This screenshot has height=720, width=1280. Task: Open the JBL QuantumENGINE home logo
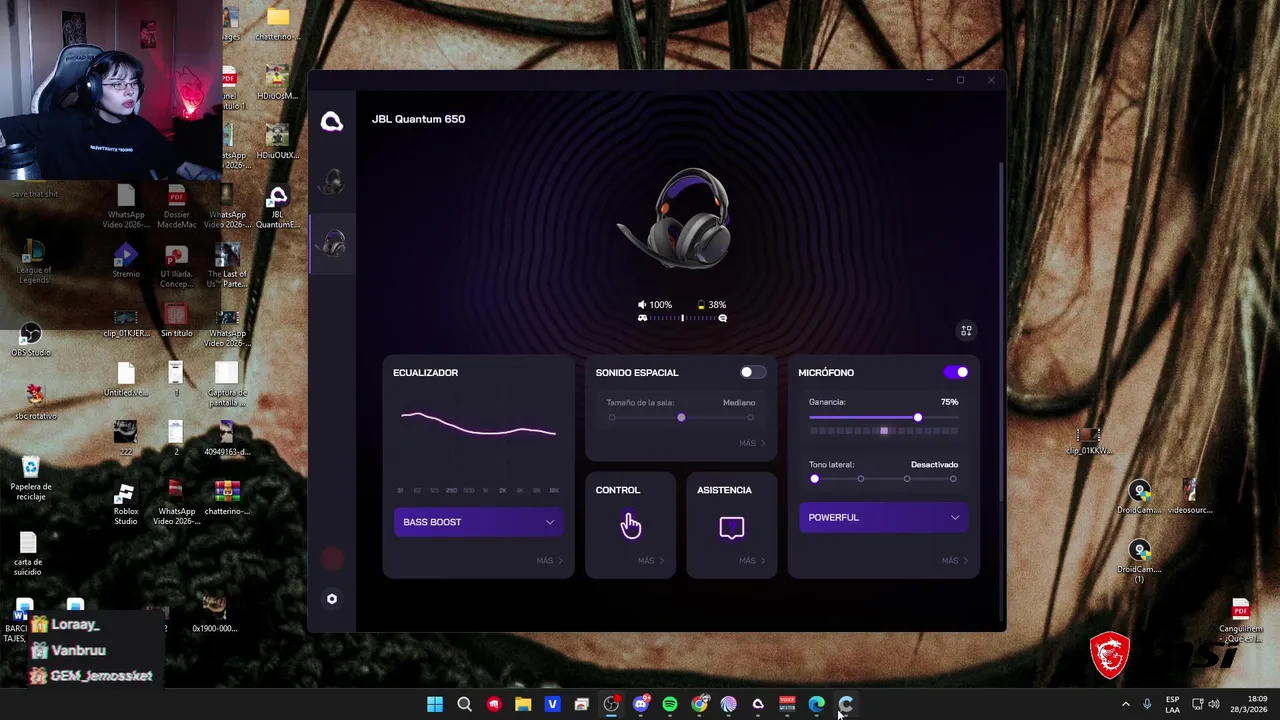pyautogui.click(x=331, y=121)
